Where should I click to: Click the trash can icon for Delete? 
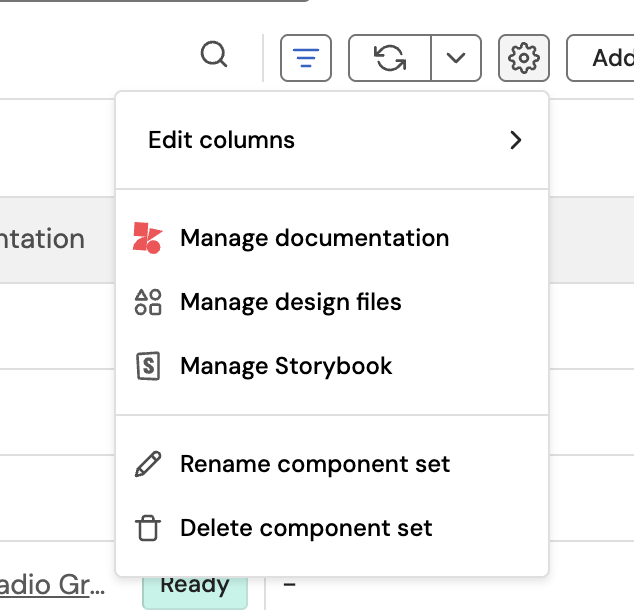(148, 528)
